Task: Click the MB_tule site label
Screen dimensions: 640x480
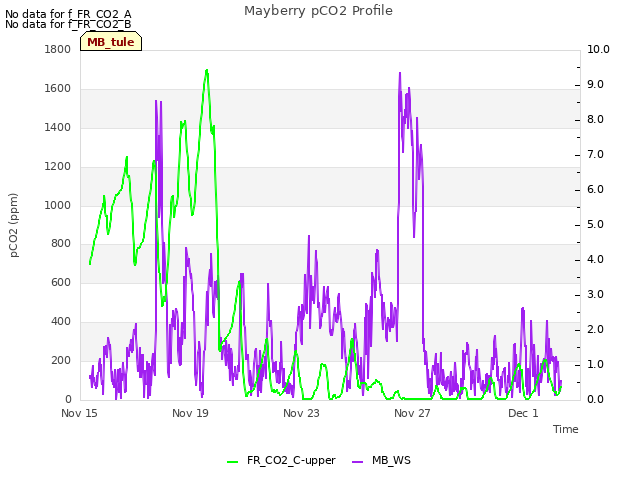Action: tap(111, 42)
